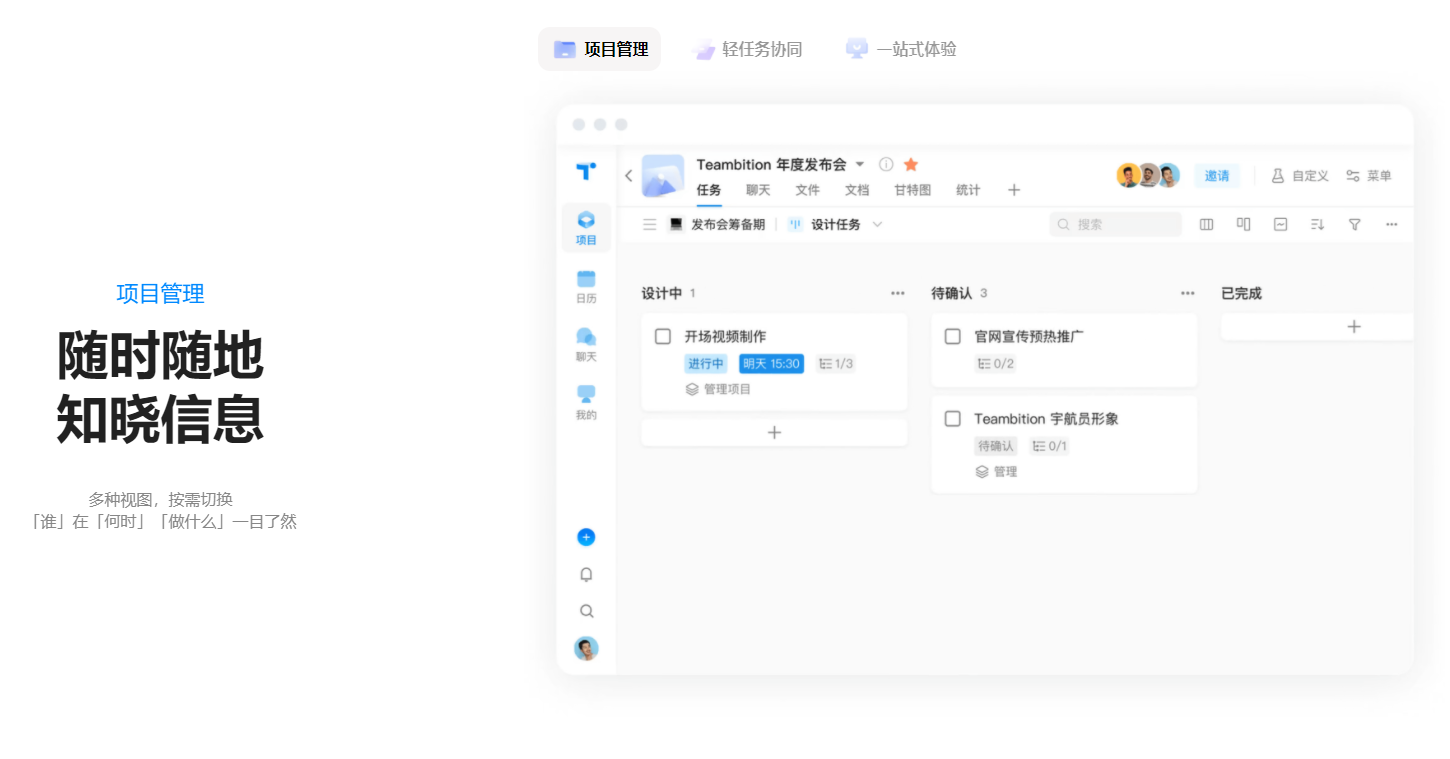Click the 邀请 invite button
1450x759 pixels.
point(1216,176)
